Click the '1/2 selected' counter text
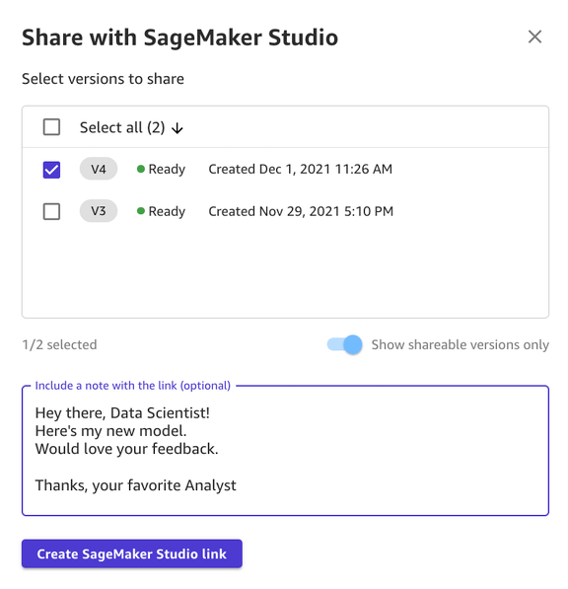568x589 pixels. click(60, 344)
